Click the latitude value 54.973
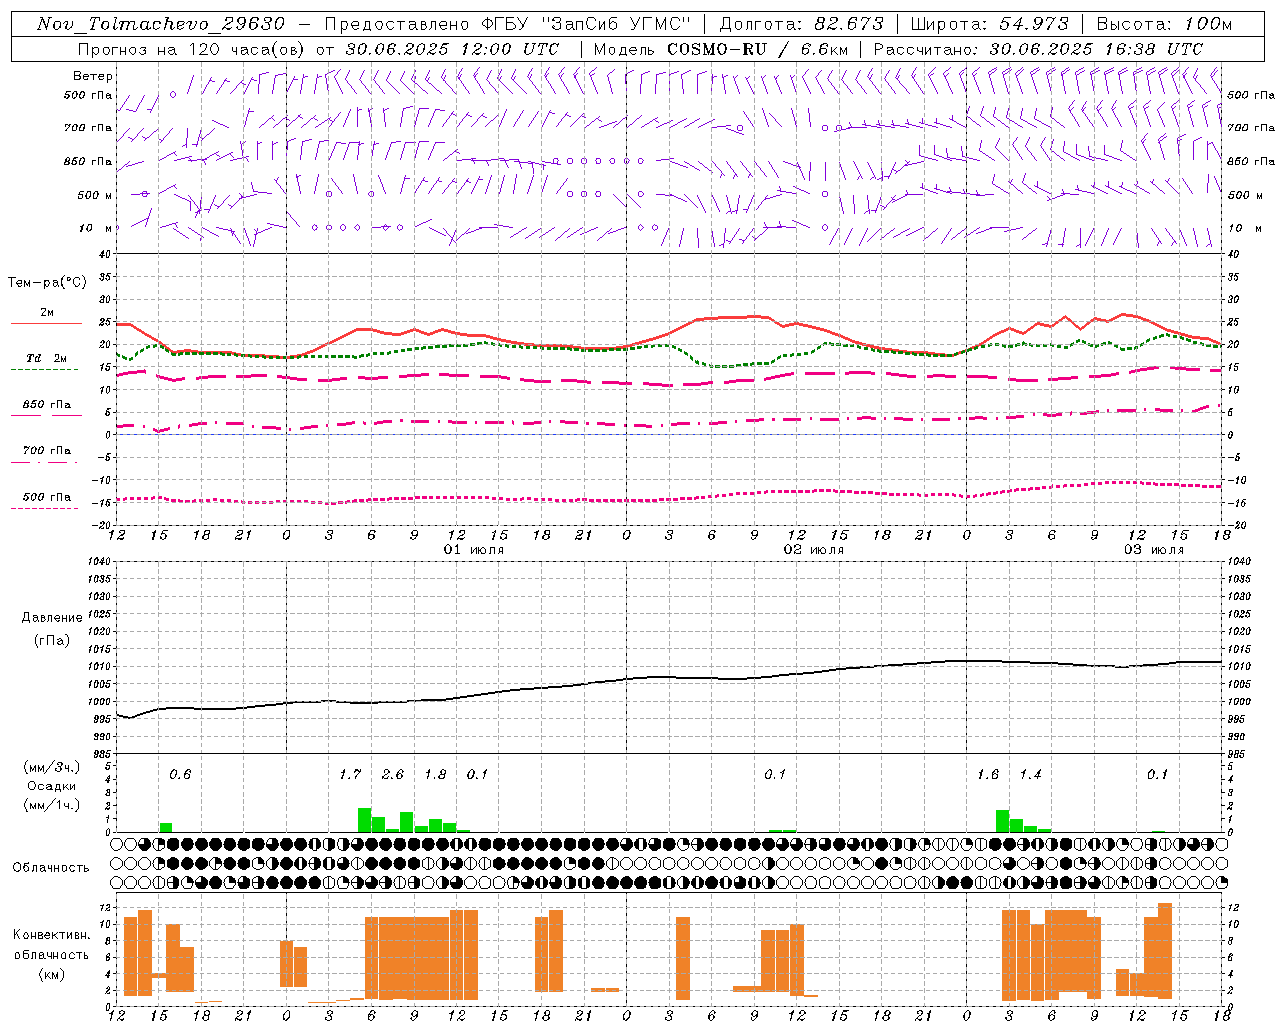Image resolution: width=1280 pixels, height=1024 pixels. (1033, 24)
